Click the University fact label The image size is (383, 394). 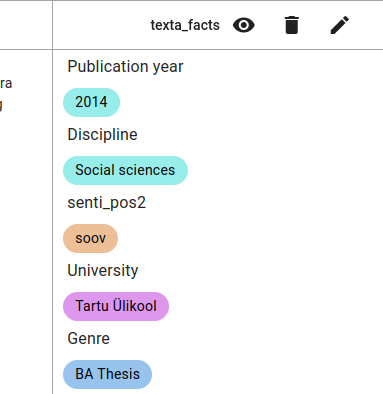103,271
